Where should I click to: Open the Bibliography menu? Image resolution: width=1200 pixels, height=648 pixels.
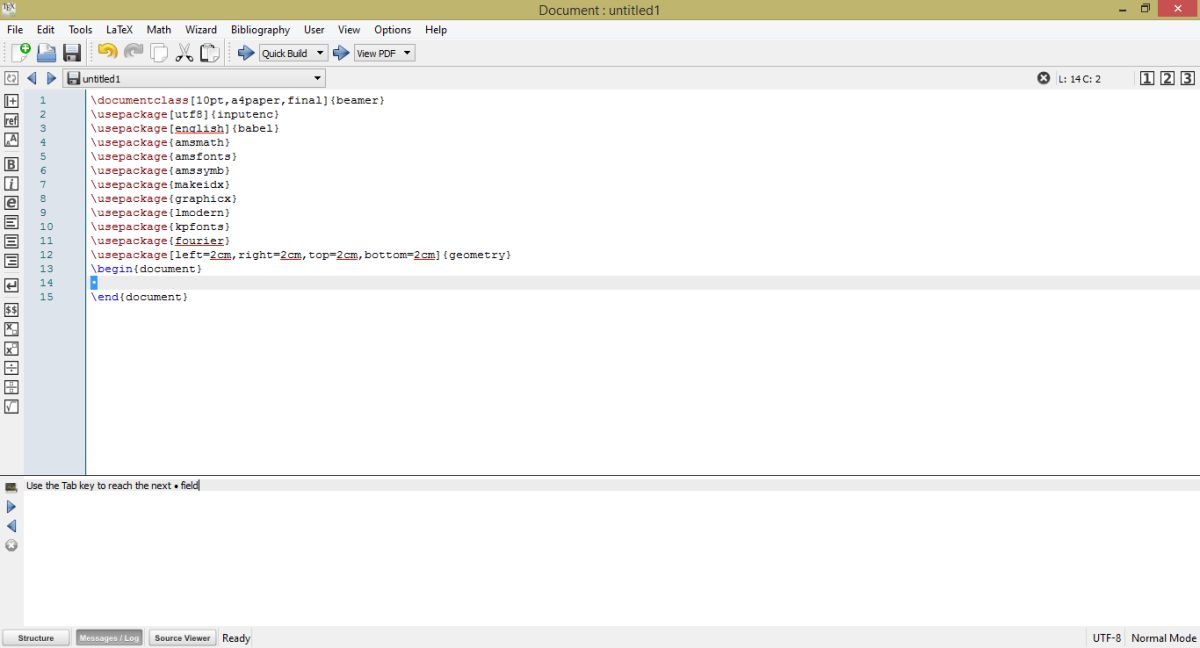point(260,30)
